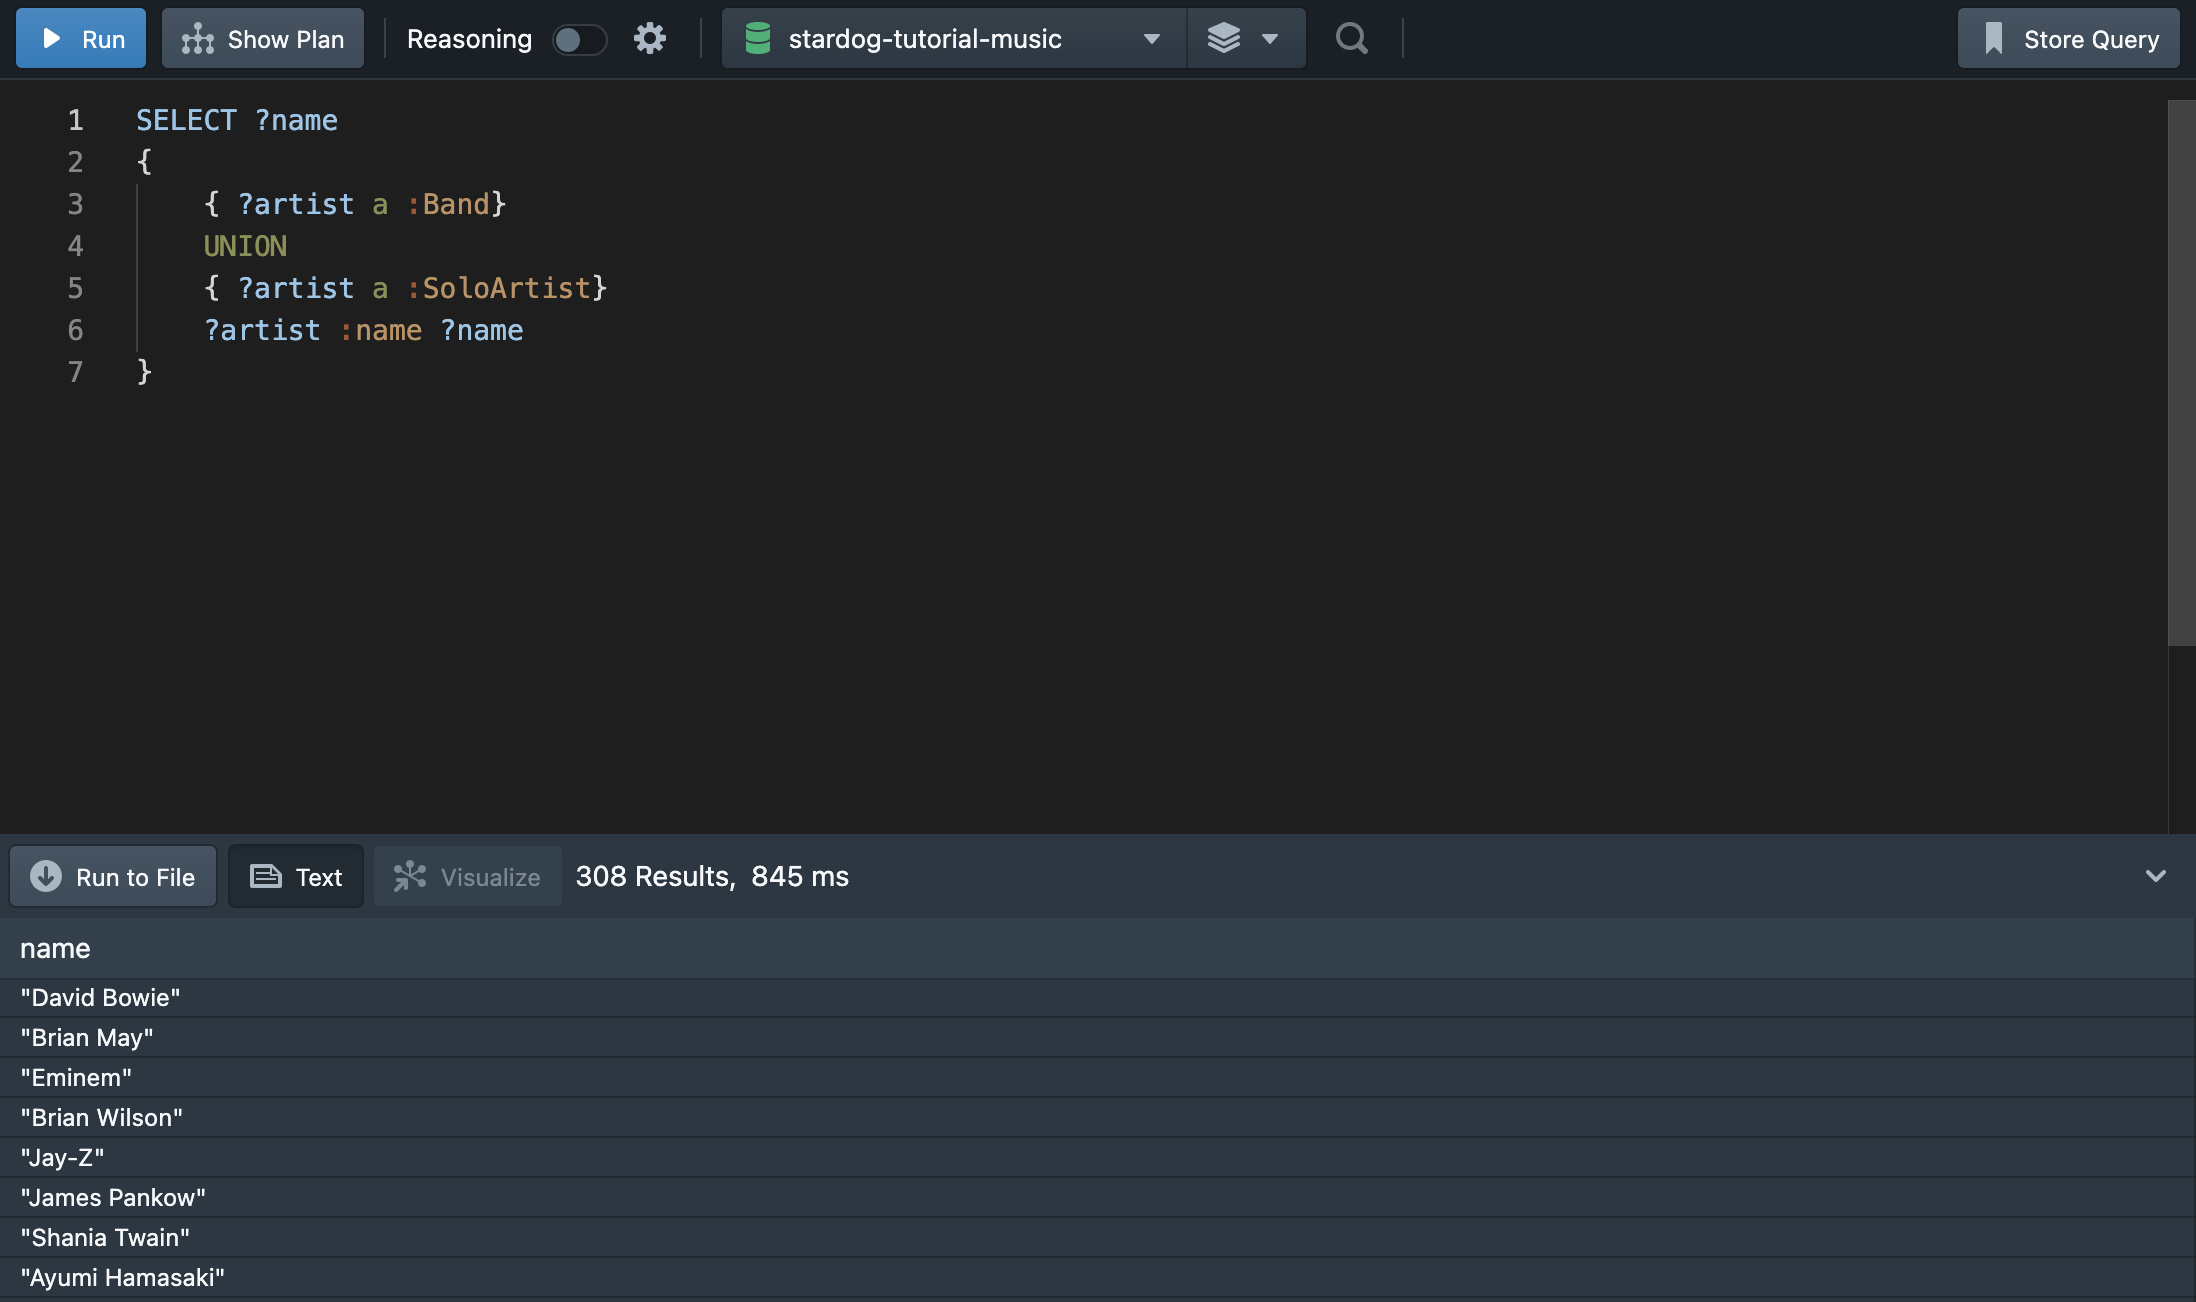Click the green database icon
Screen dimensions: 2196x1302
758,39
